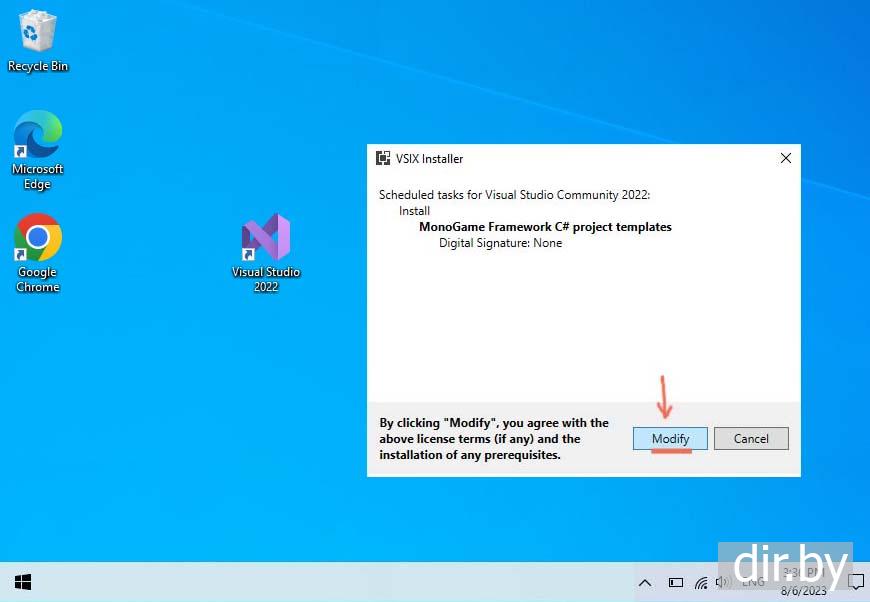Select the 'VSIX Installer' title text
870x602 pixels.
click(x=429, y=159)
